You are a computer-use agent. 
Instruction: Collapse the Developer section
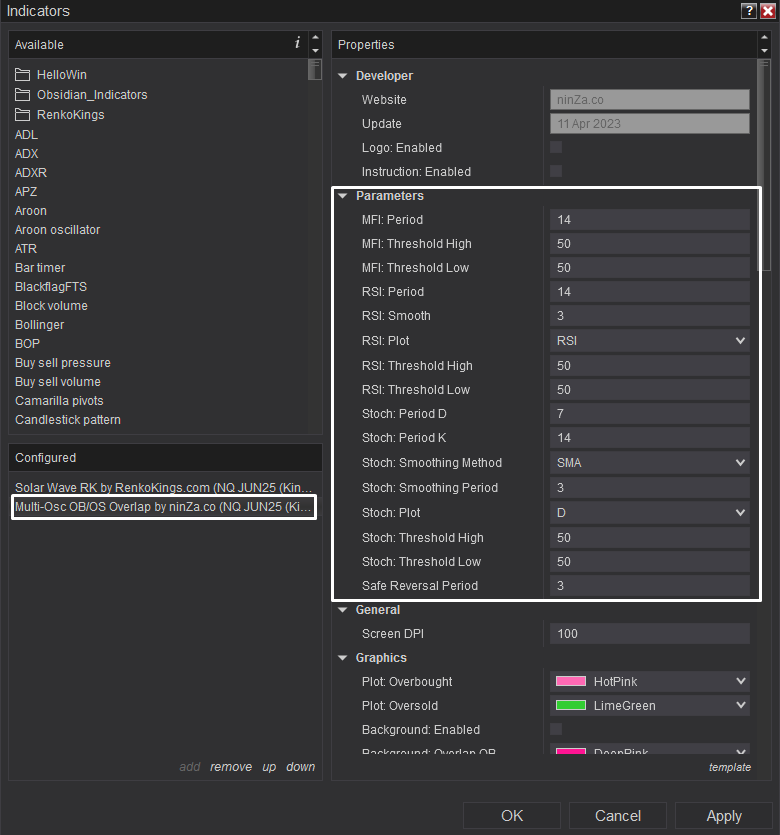tap(343, 76)
